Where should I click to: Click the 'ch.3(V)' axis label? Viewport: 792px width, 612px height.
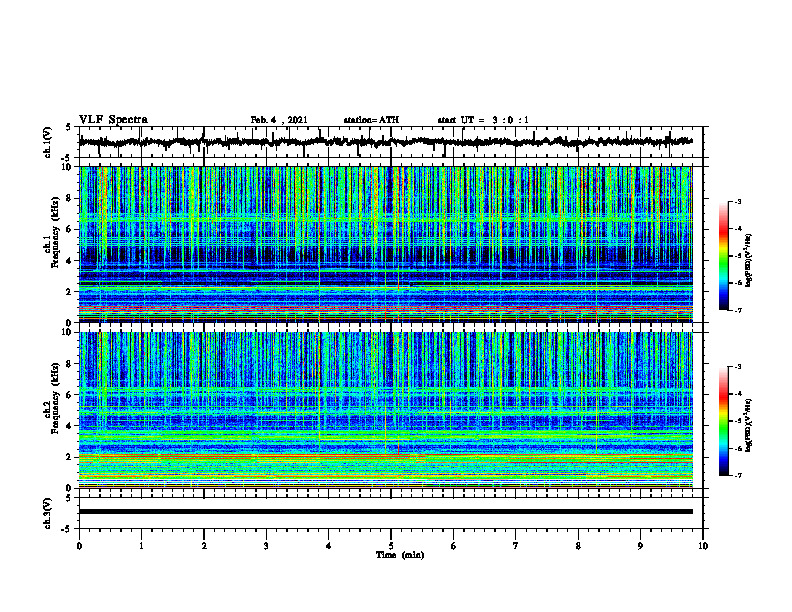(x=48, y=514)
